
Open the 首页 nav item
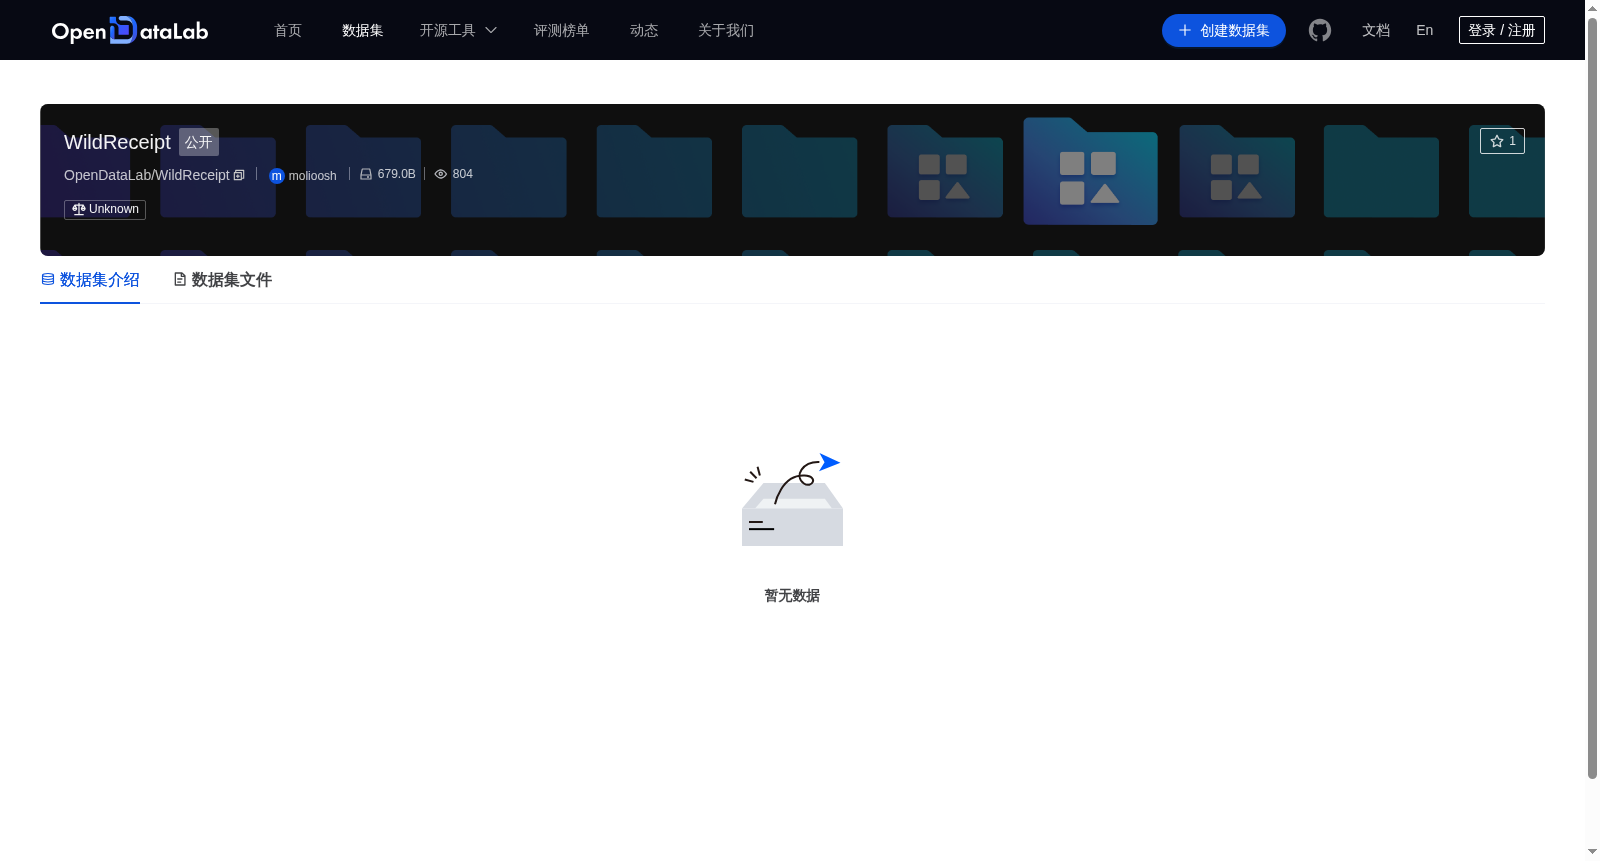click(288, 30)
